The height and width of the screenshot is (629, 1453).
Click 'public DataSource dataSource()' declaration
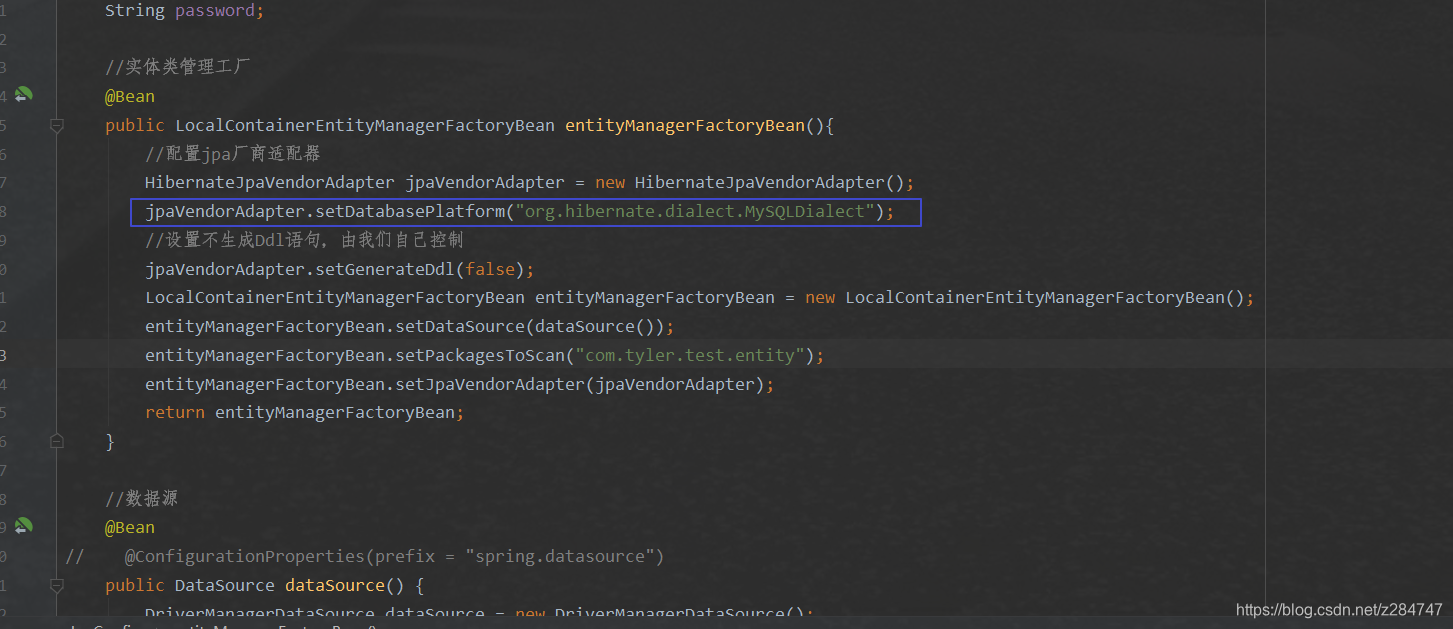click(255, 585)
